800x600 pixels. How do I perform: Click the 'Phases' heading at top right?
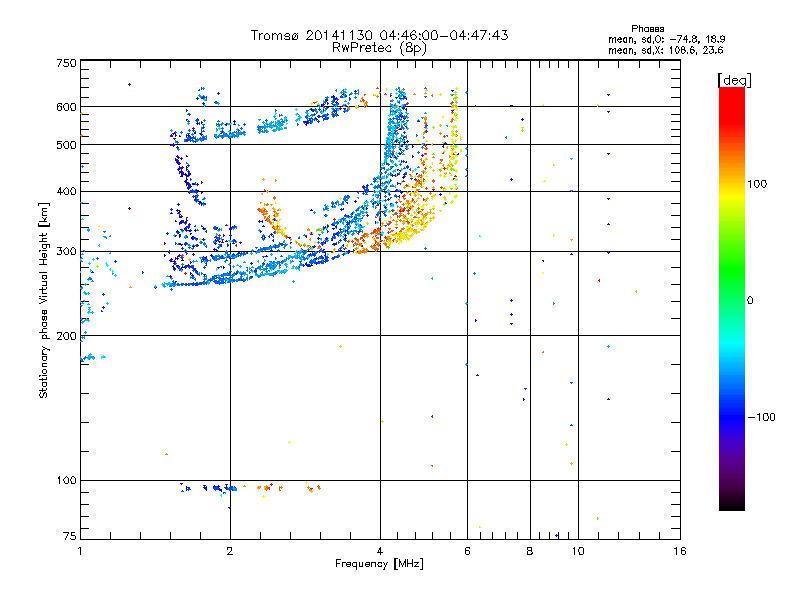[x=647, y=29]
